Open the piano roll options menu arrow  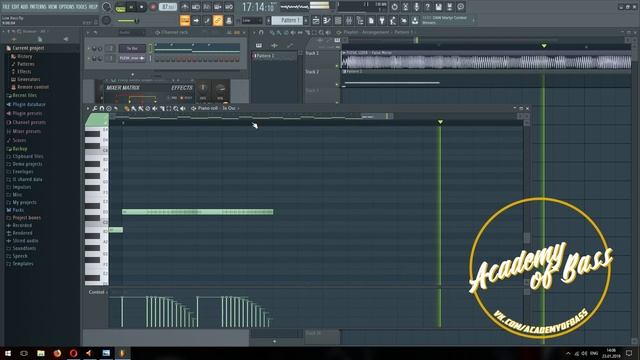pos(88,109)
